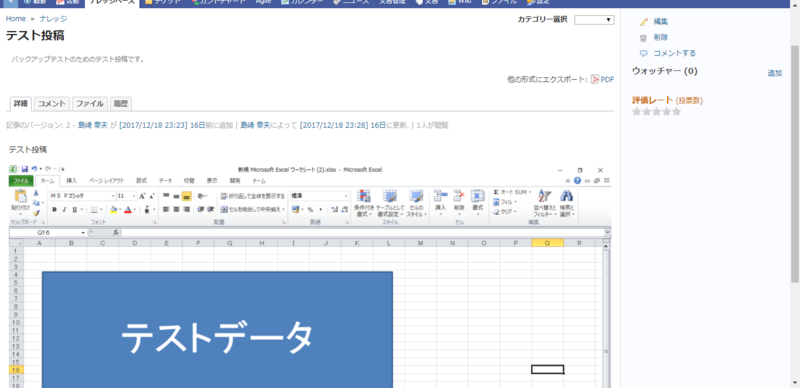Click the Excel Format Painter brush icon
The image size is (800, 388).
[36, 213]
